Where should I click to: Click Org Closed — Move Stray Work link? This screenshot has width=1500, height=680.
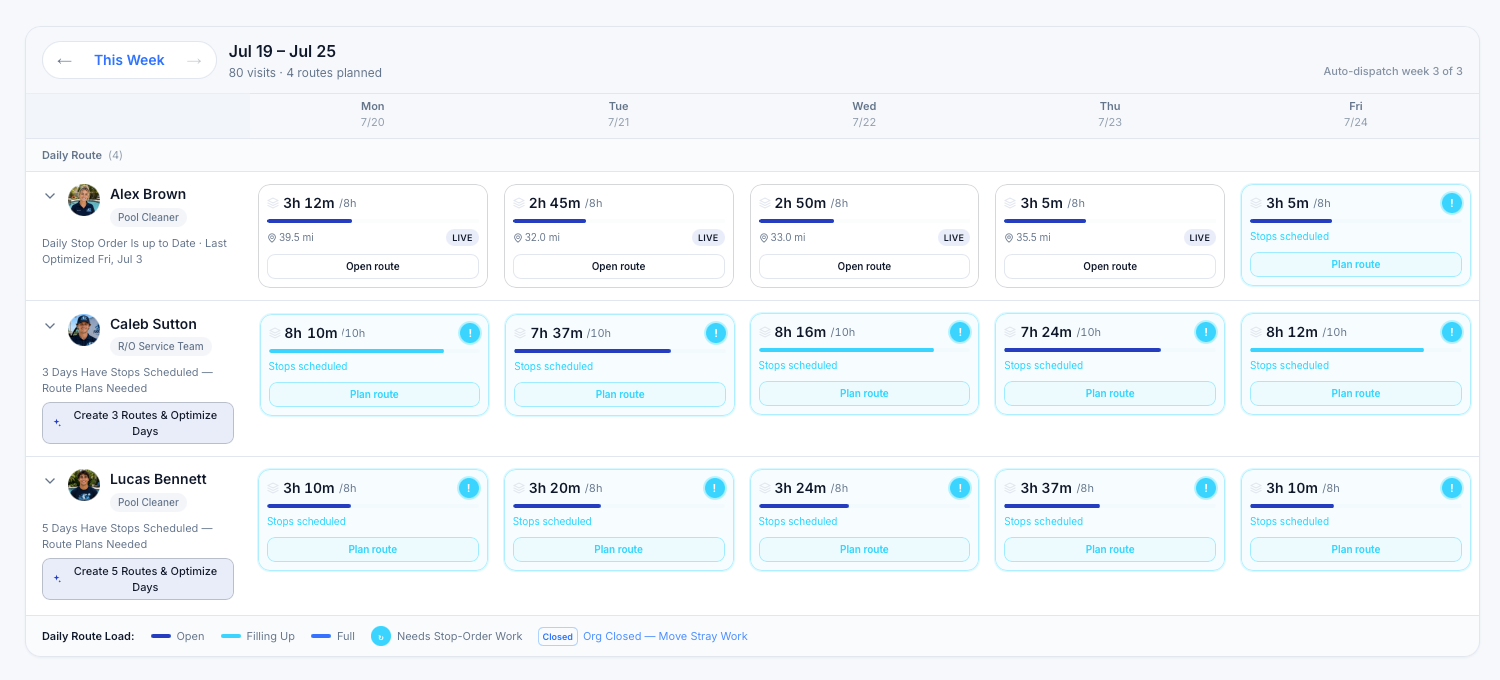(x=665, y=636)
